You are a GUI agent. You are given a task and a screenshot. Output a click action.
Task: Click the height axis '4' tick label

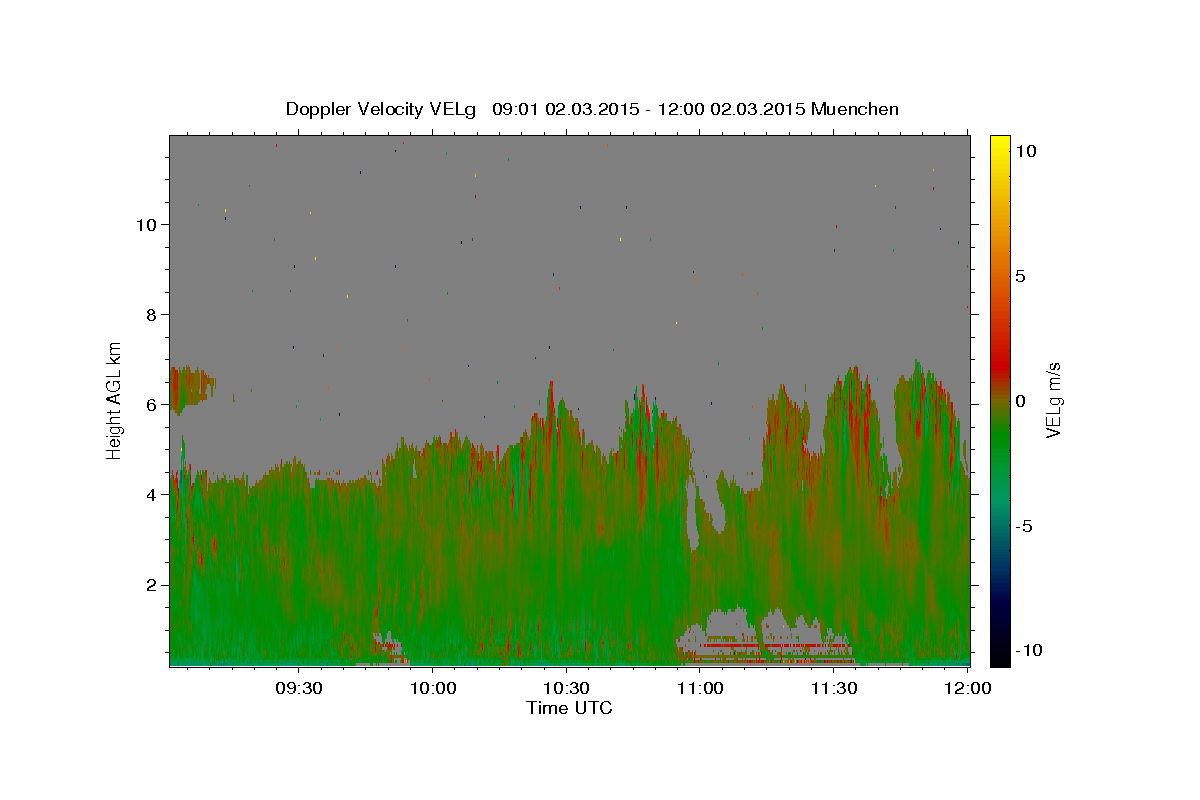click(153, 495)
